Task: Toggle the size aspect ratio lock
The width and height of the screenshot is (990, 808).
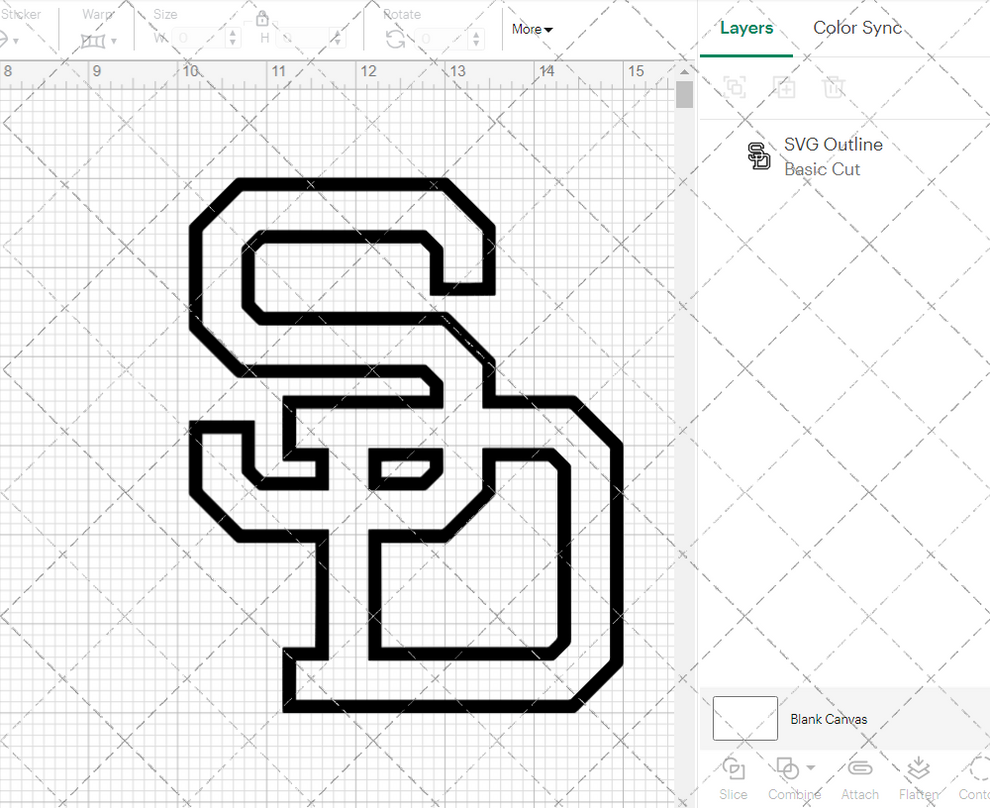Action: [262, 18]
